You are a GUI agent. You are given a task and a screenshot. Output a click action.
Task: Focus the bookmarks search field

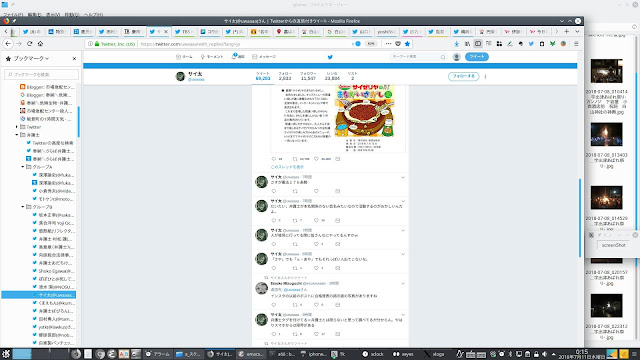(x=41, y=75)
